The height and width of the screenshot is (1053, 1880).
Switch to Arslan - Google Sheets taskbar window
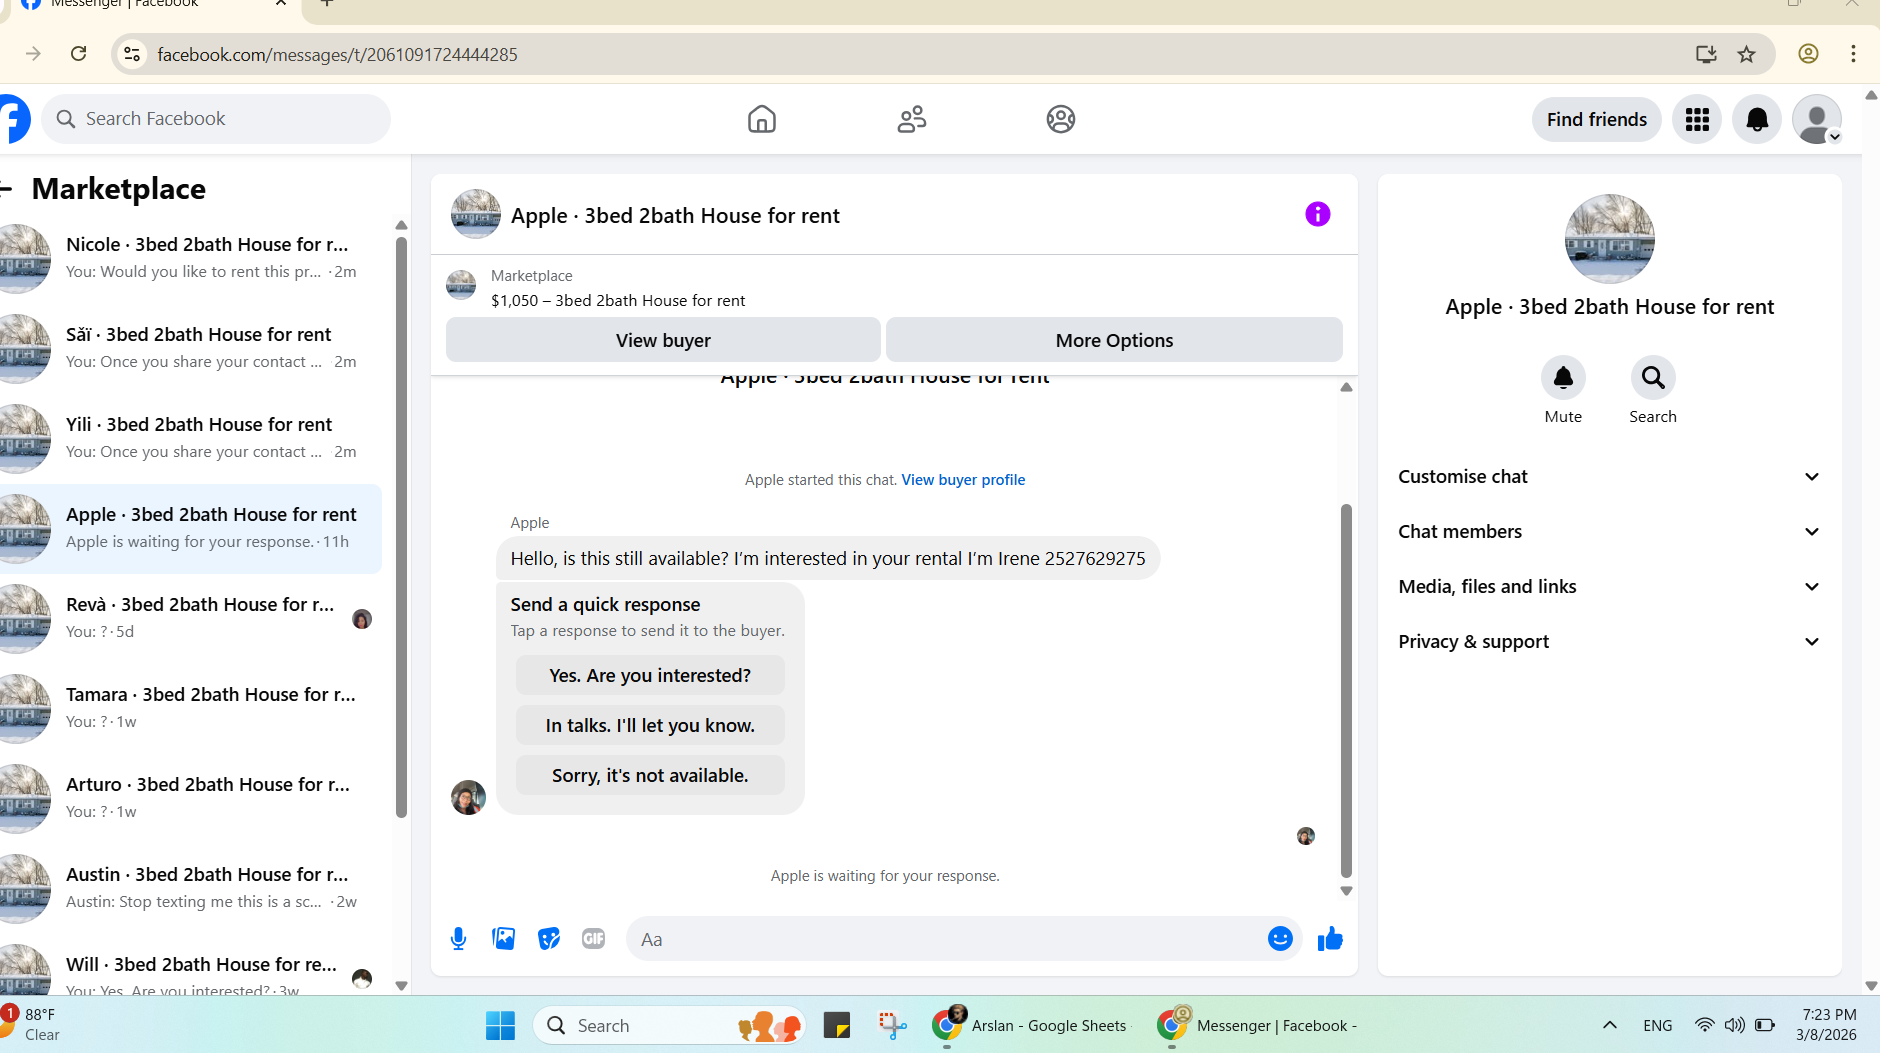(1030, 1025)
